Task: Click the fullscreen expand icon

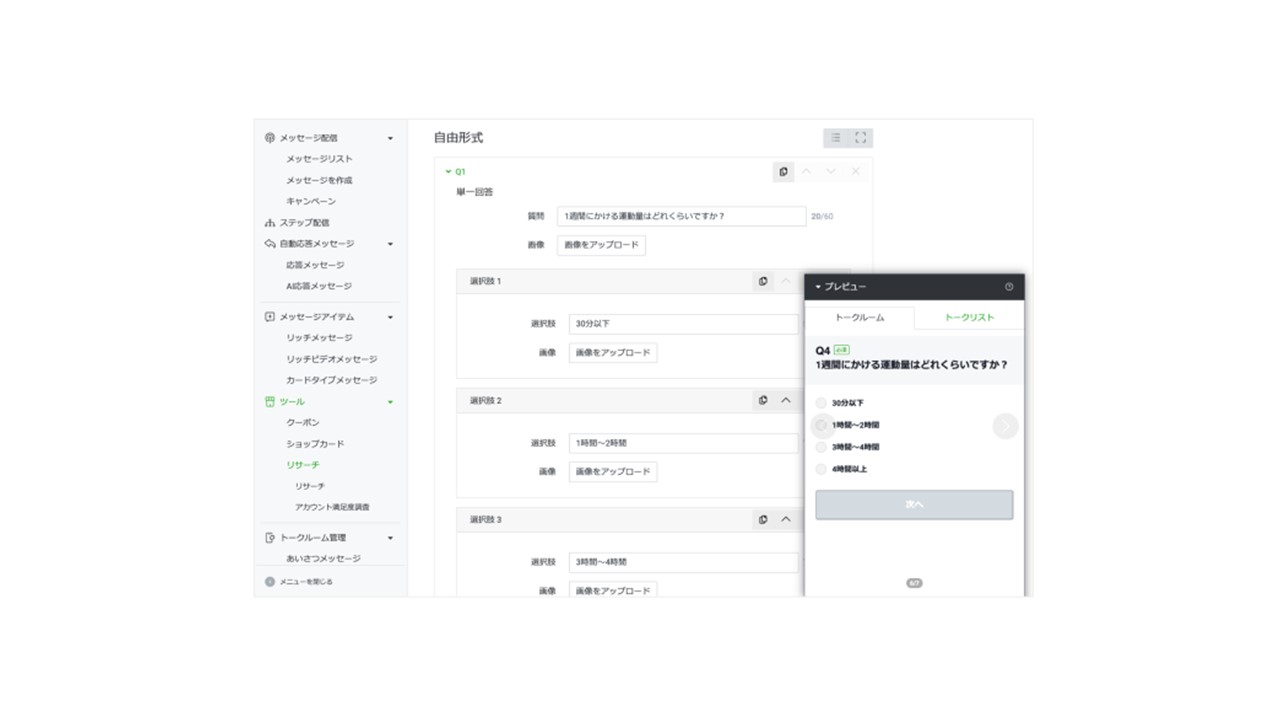Action: click(860, 138)
